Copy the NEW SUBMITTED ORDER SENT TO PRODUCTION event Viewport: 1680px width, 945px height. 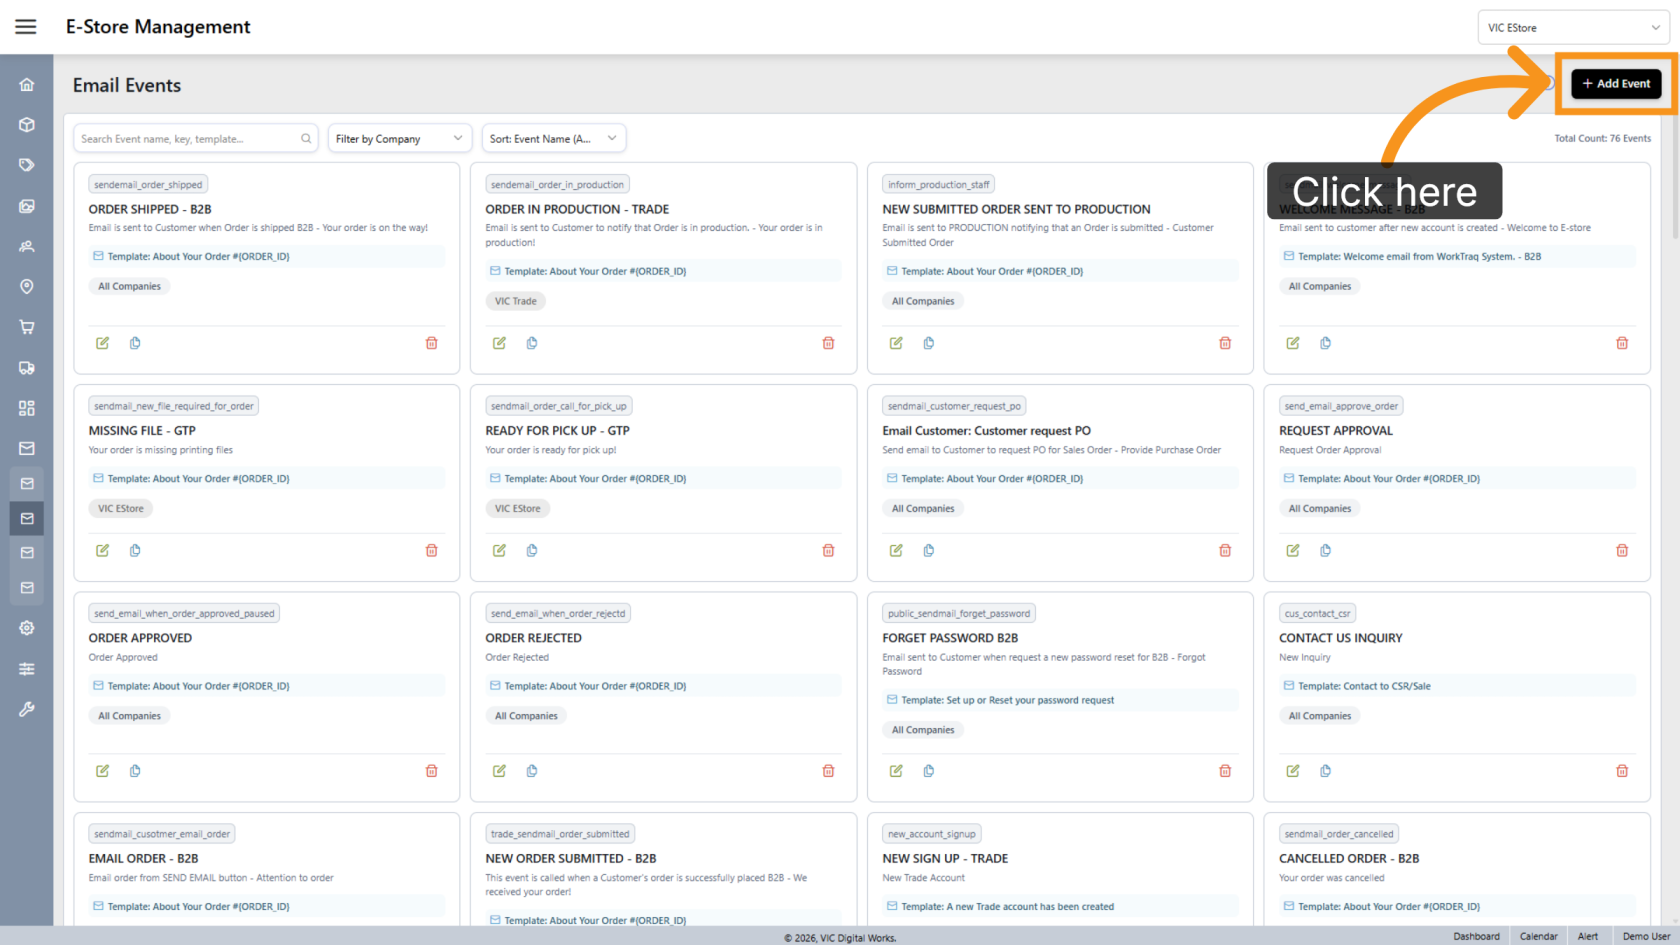click(x=929, y=343)
